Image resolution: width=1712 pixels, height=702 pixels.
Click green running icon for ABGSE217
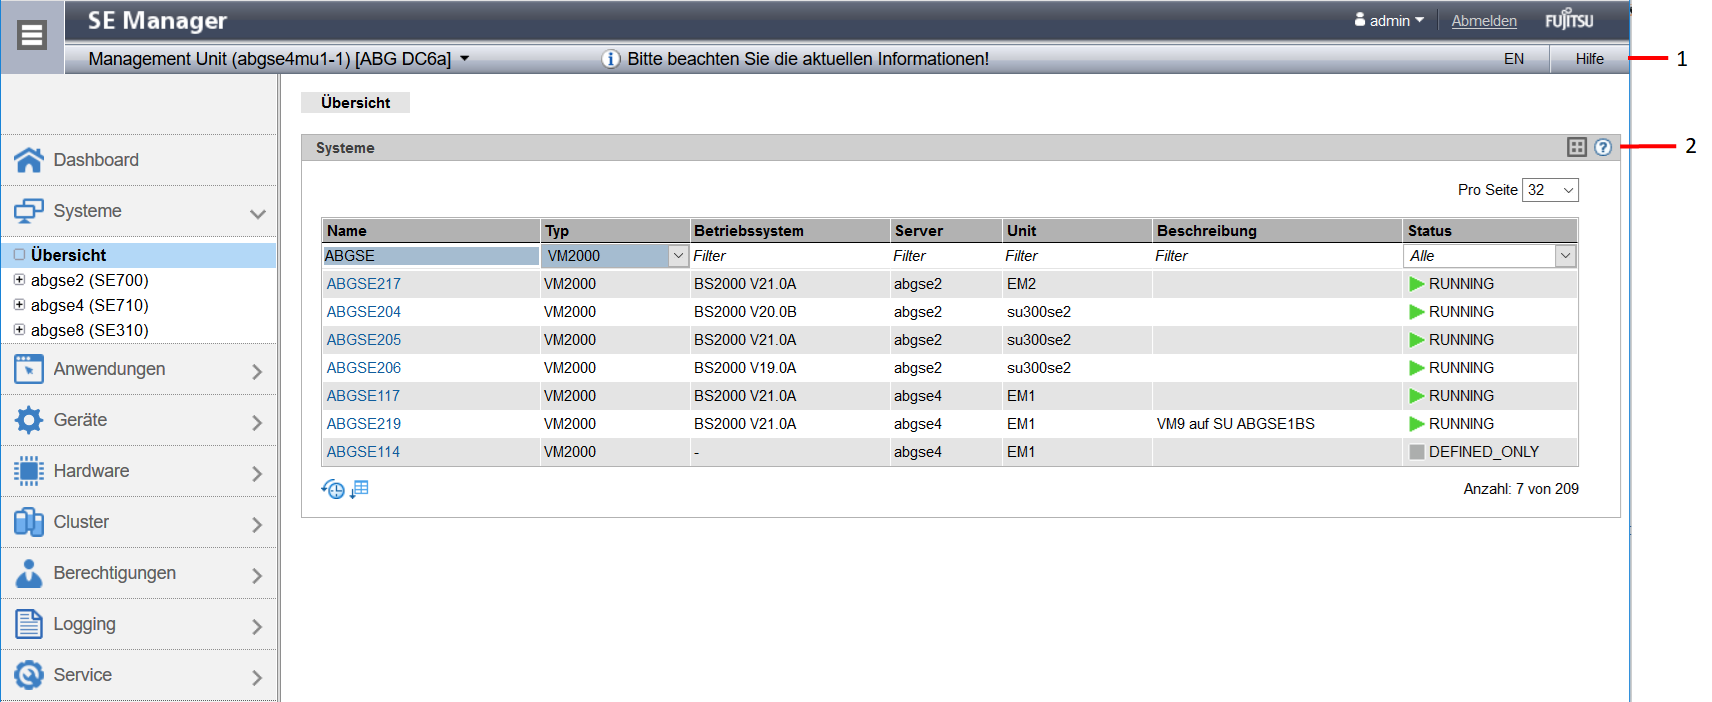pyautogui.click(x=1417, y=284)
